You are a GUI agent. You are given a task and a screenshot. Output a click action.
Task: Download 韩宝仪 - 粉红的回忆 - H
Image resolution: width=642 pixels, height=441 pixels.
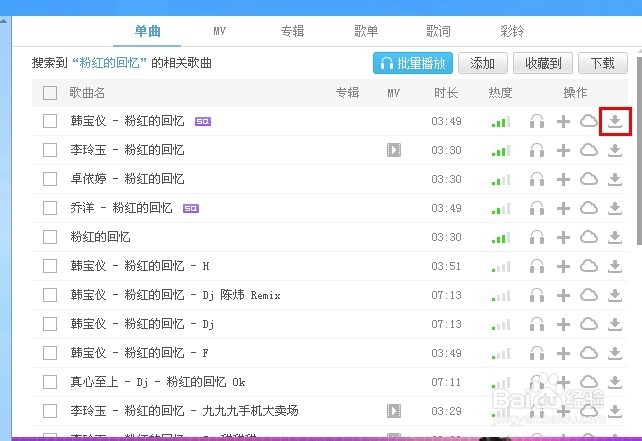coord(615,267)
